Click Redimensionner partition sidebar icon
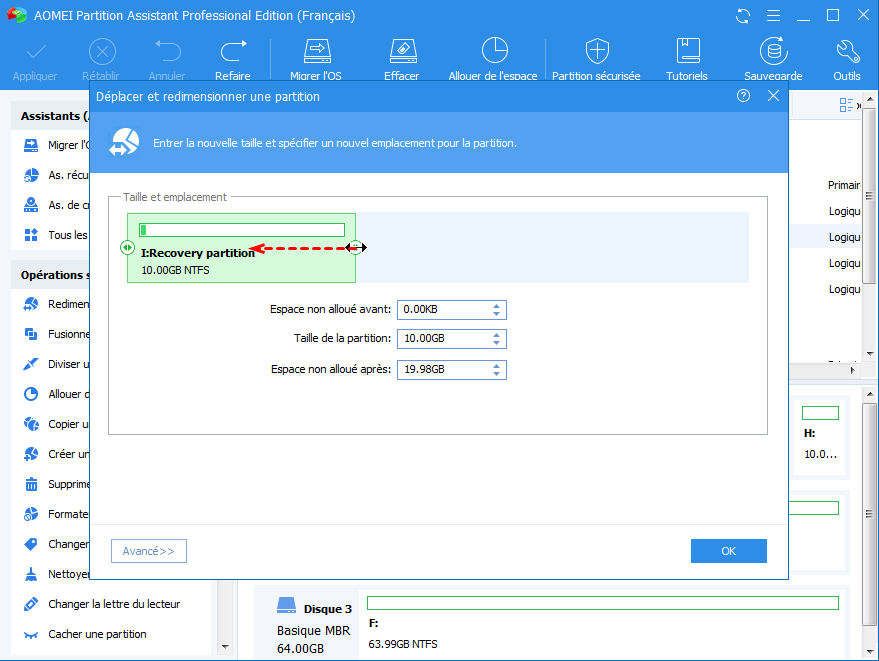The height and width of the screenshot is (661, 879). [31, 304]
